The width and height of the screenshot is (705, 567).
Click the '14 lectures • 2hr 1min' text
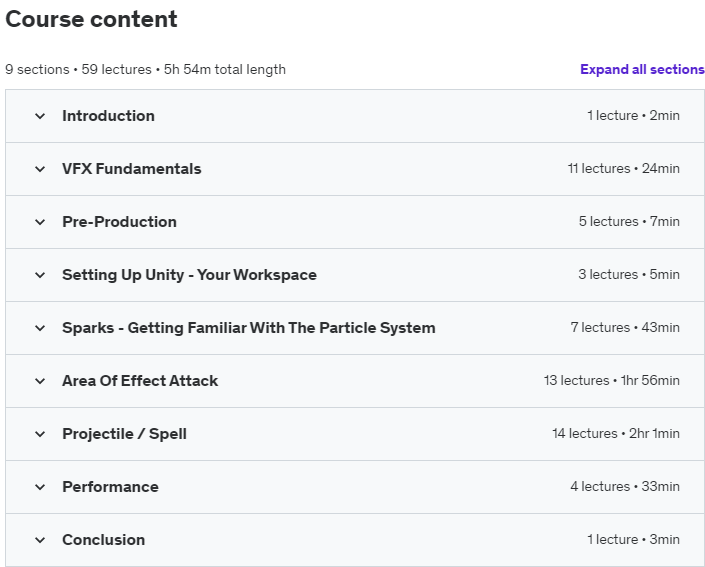point(616,434)
